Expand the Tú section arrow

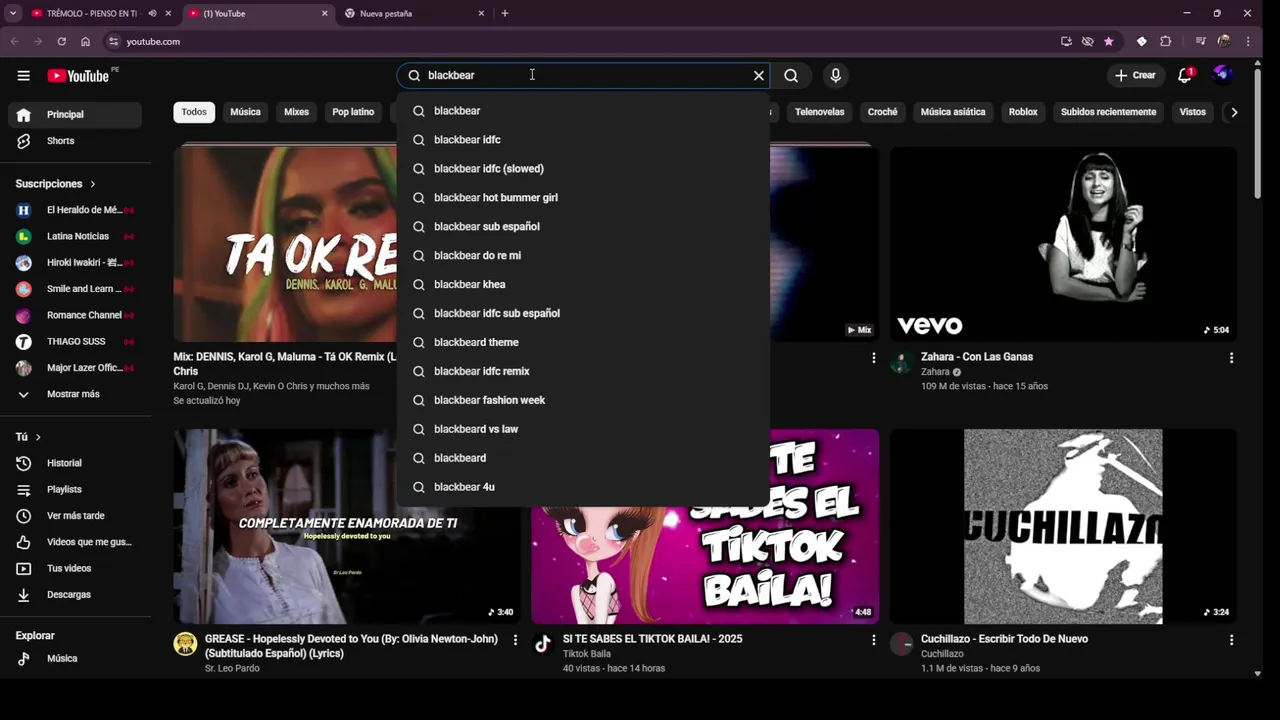click(x=38, y=437)
